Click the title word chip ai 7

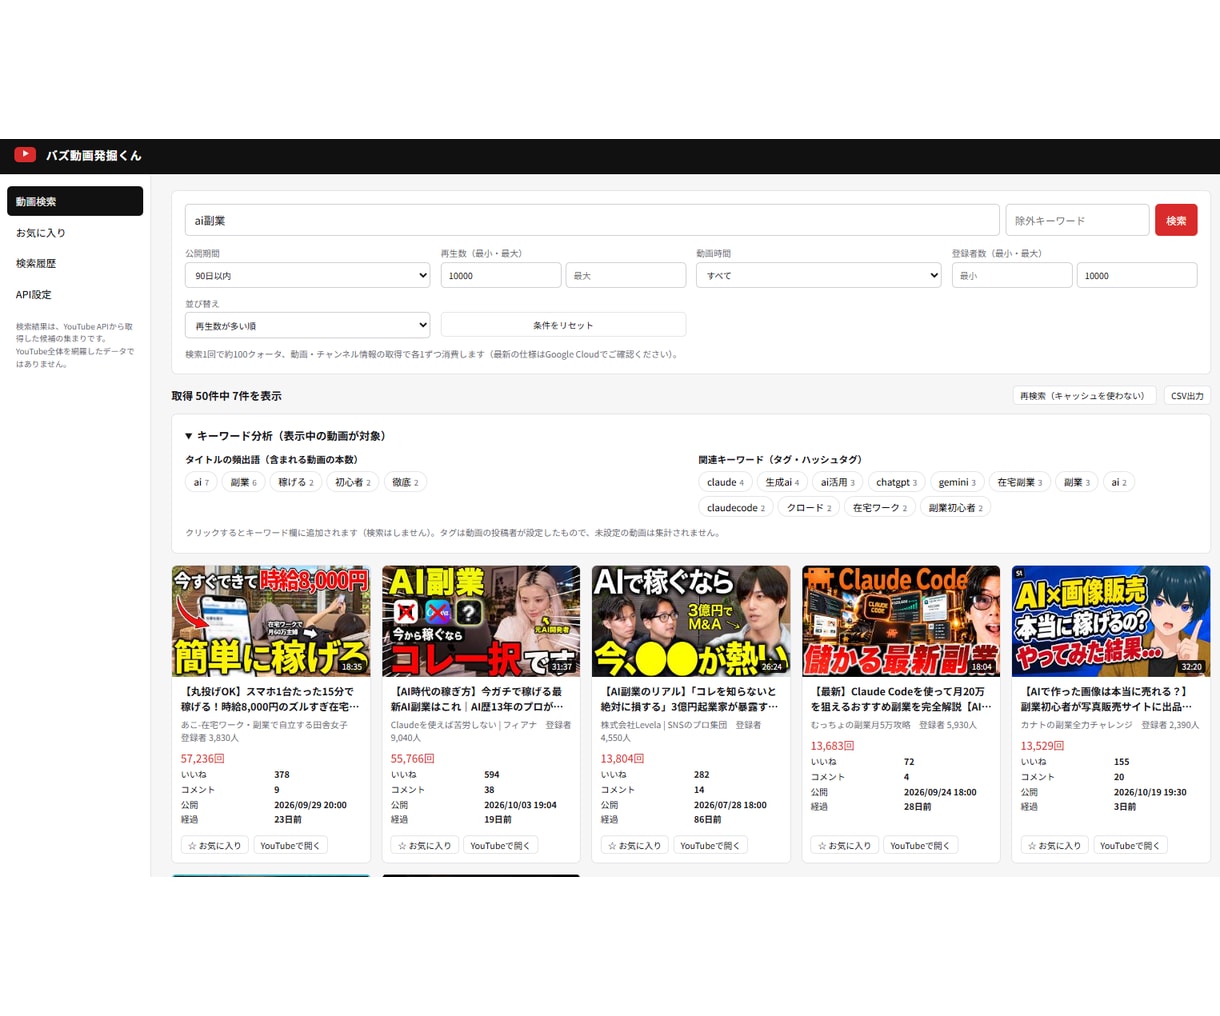(x=201, y=482)
